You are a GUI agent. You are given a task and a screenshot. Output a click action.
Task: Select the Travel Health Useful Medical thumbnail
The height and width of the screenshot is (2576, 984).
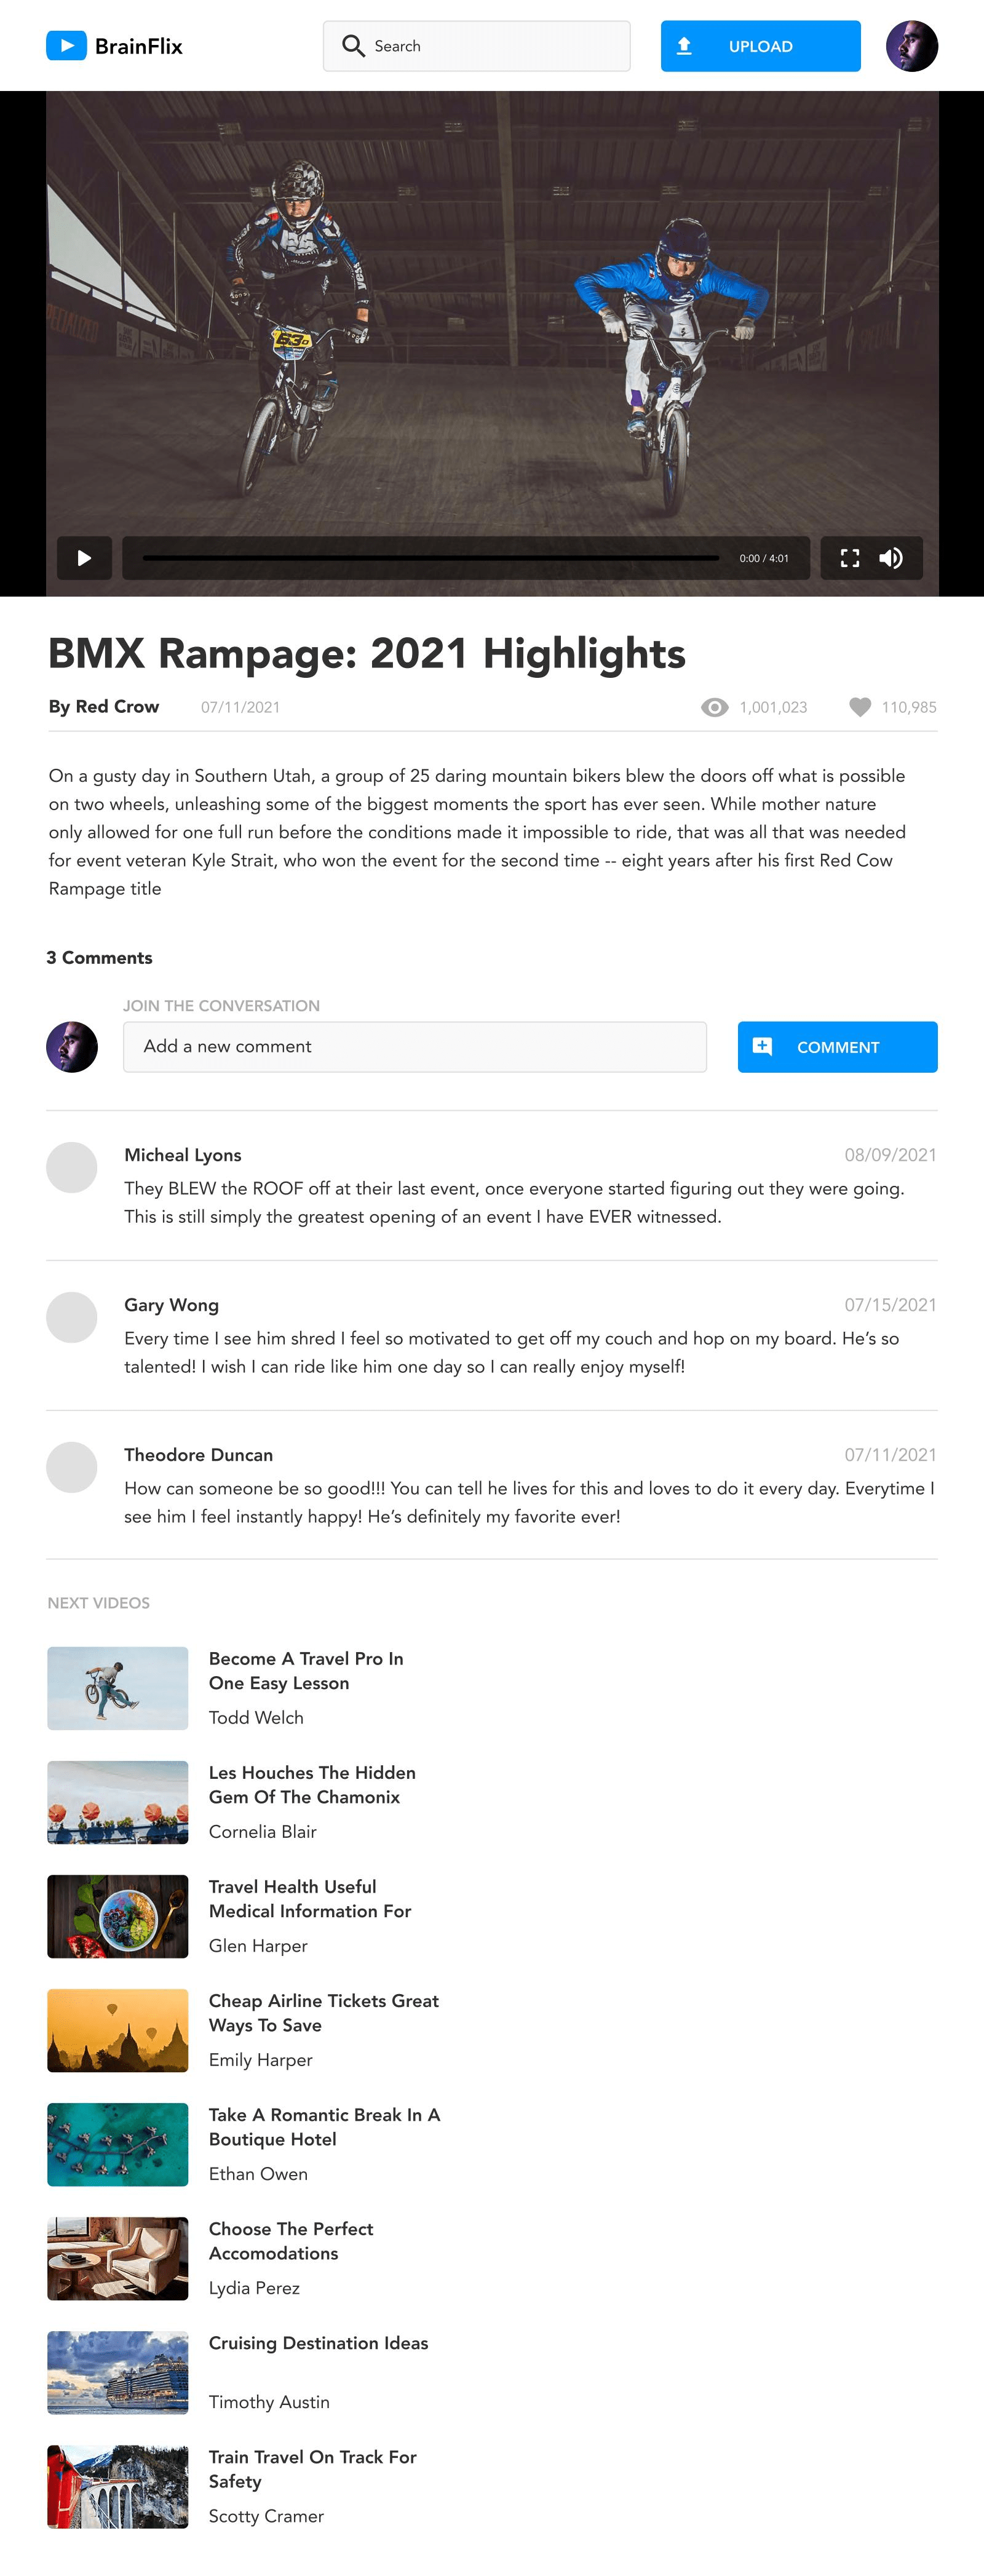point(118,1916)
